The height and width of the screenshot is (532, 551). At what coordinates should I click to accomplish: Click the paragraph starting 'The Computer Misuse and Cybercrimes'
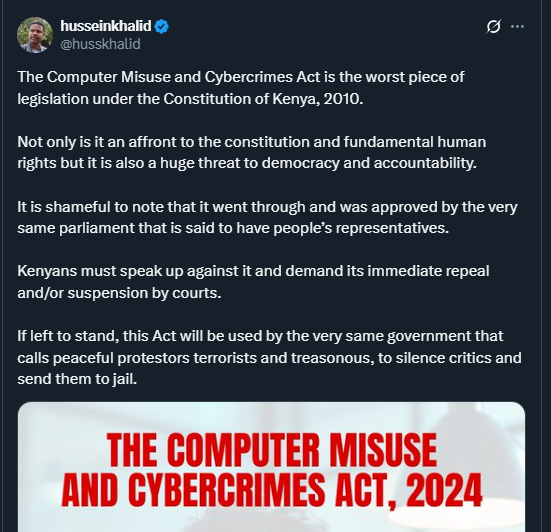[241, 88]
